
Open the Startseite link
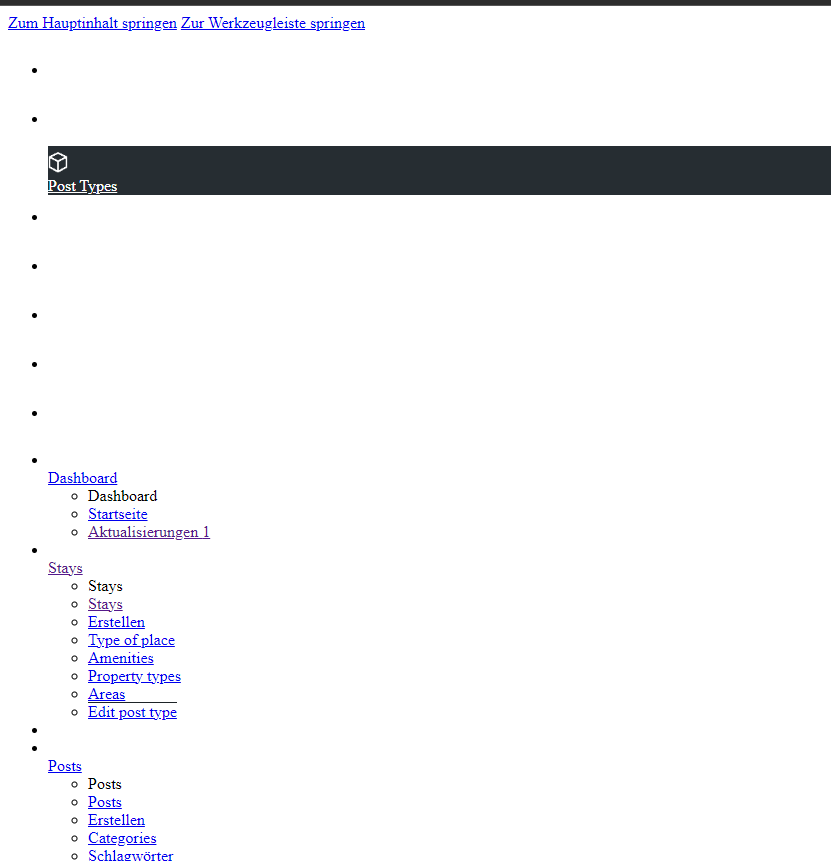coord(117,513)
